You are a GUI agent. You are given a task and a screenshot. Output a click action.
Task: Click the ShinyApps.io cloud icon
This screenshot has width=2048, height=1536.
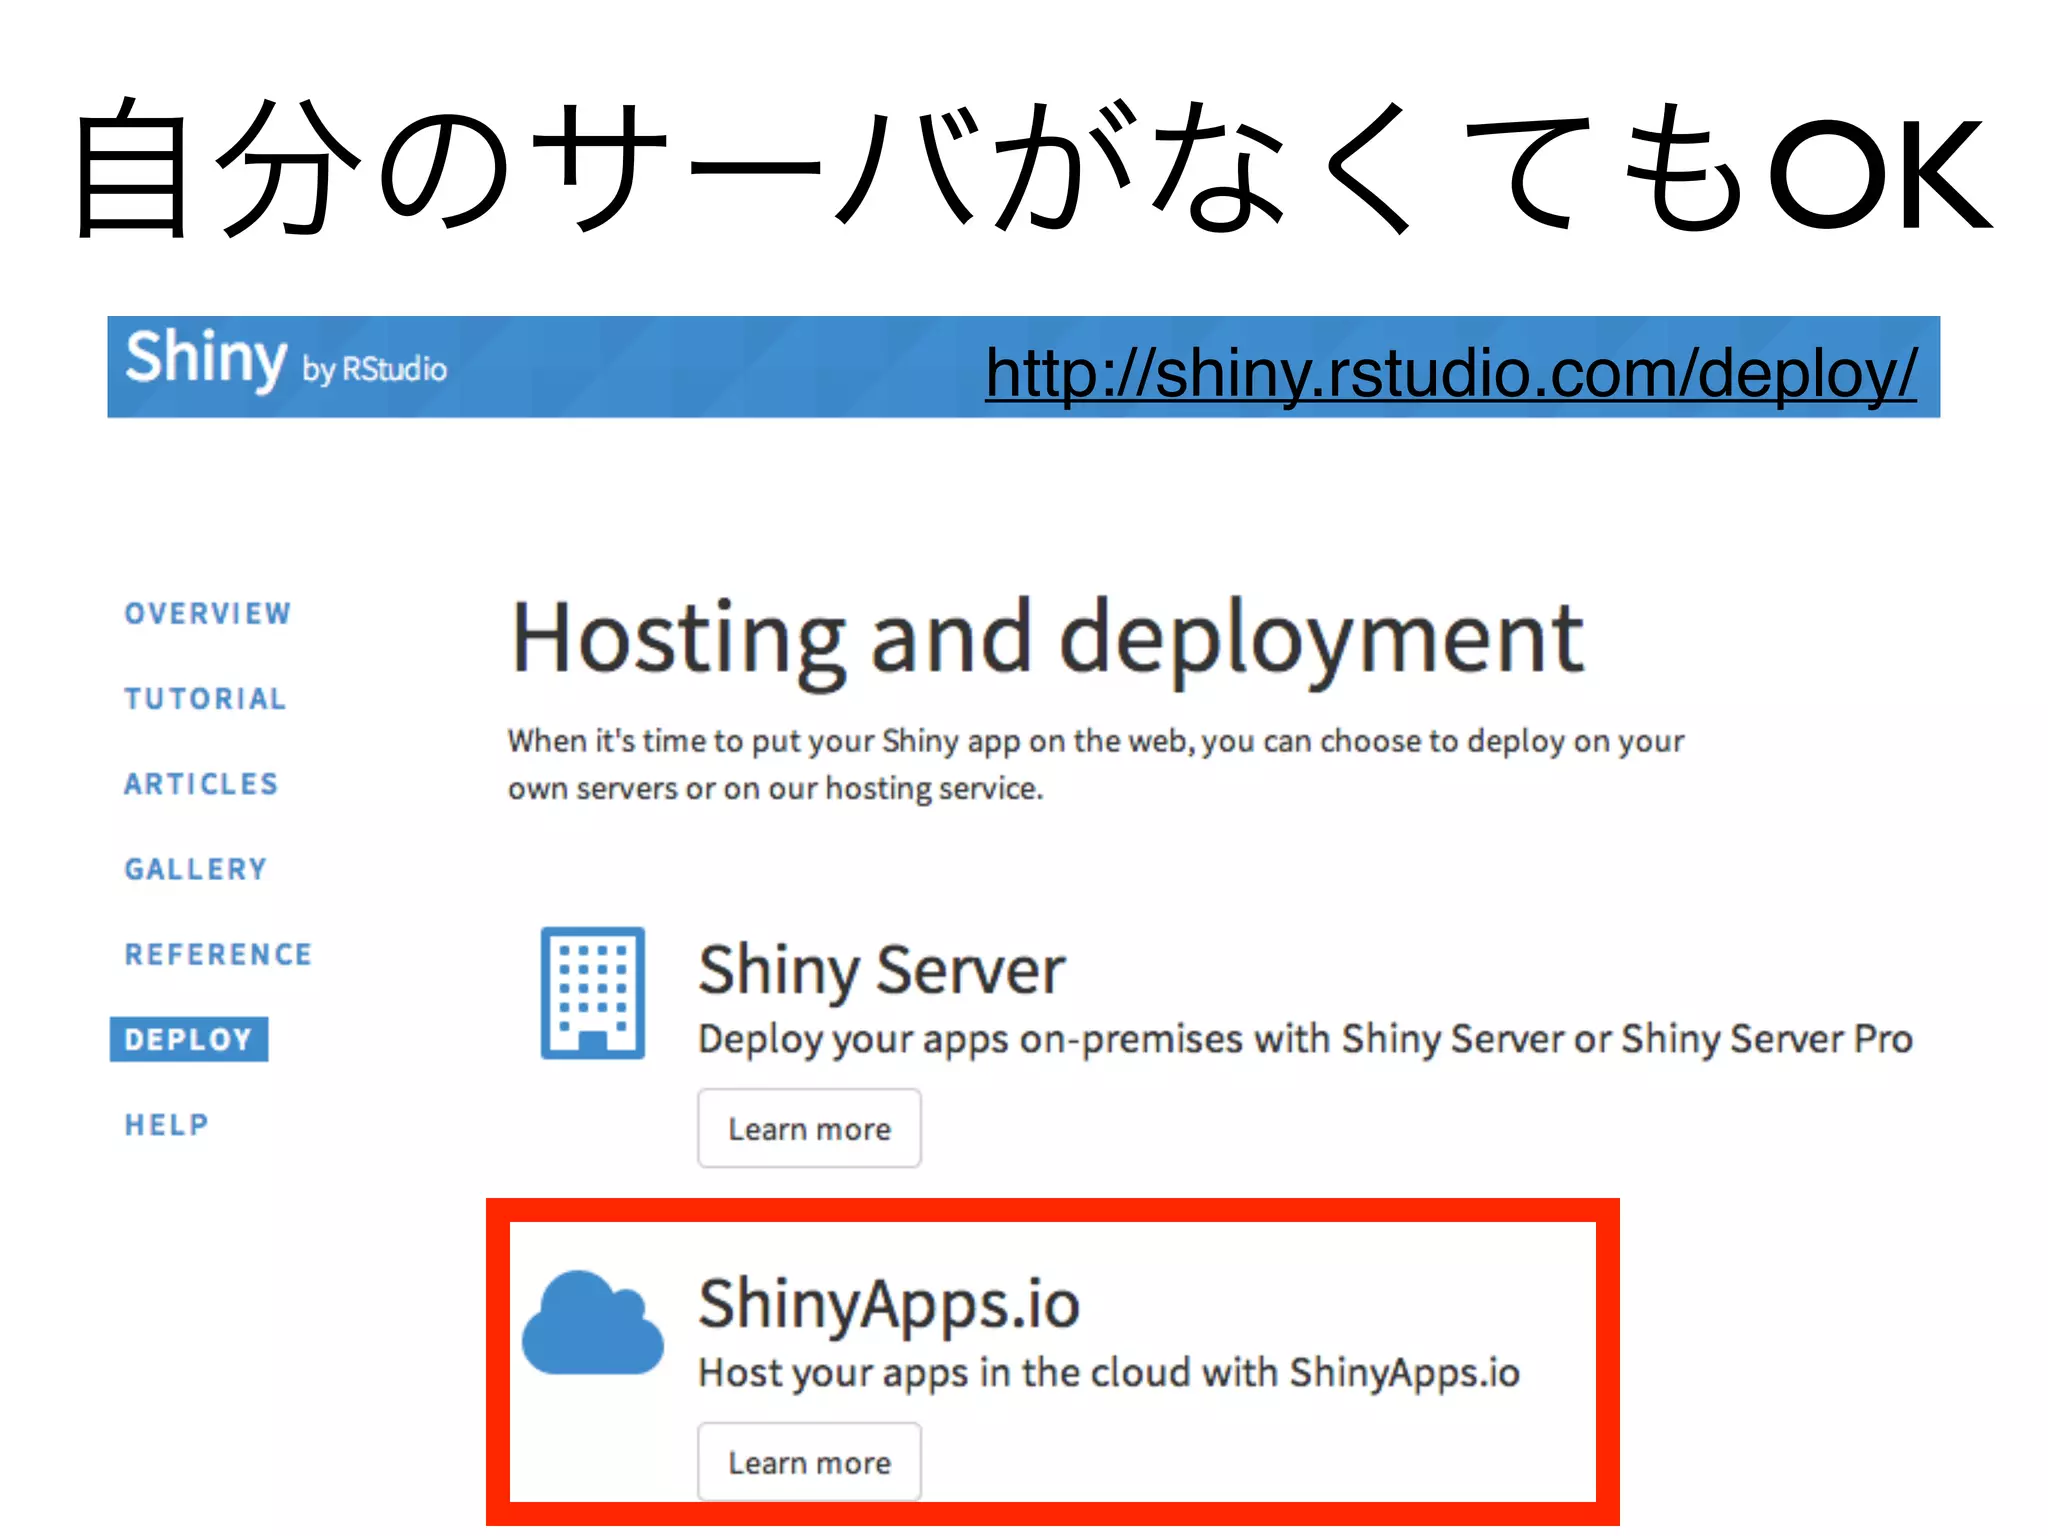[593, 1322]
